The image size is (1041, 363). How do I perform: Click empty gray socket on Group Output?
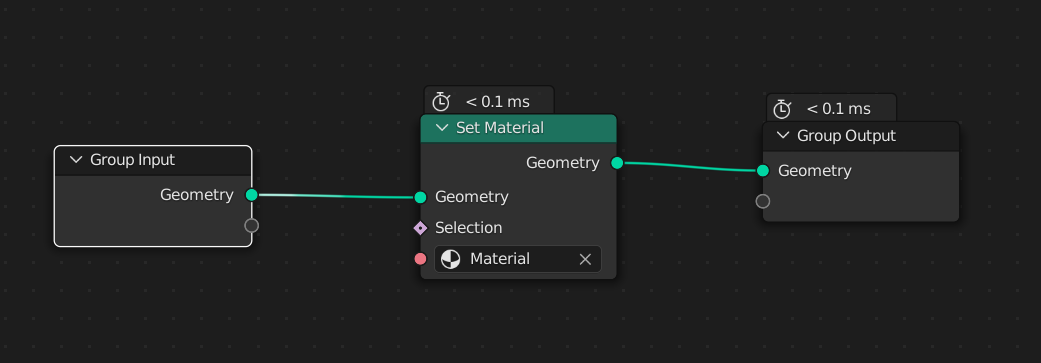click(x=763, y=201)
